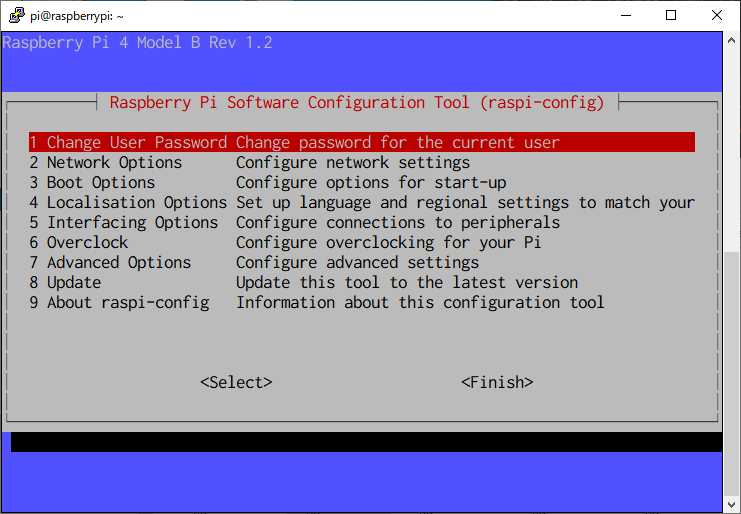
Task: Click 'Configure options for start-up' description
Action: click(x=371, y=183)
